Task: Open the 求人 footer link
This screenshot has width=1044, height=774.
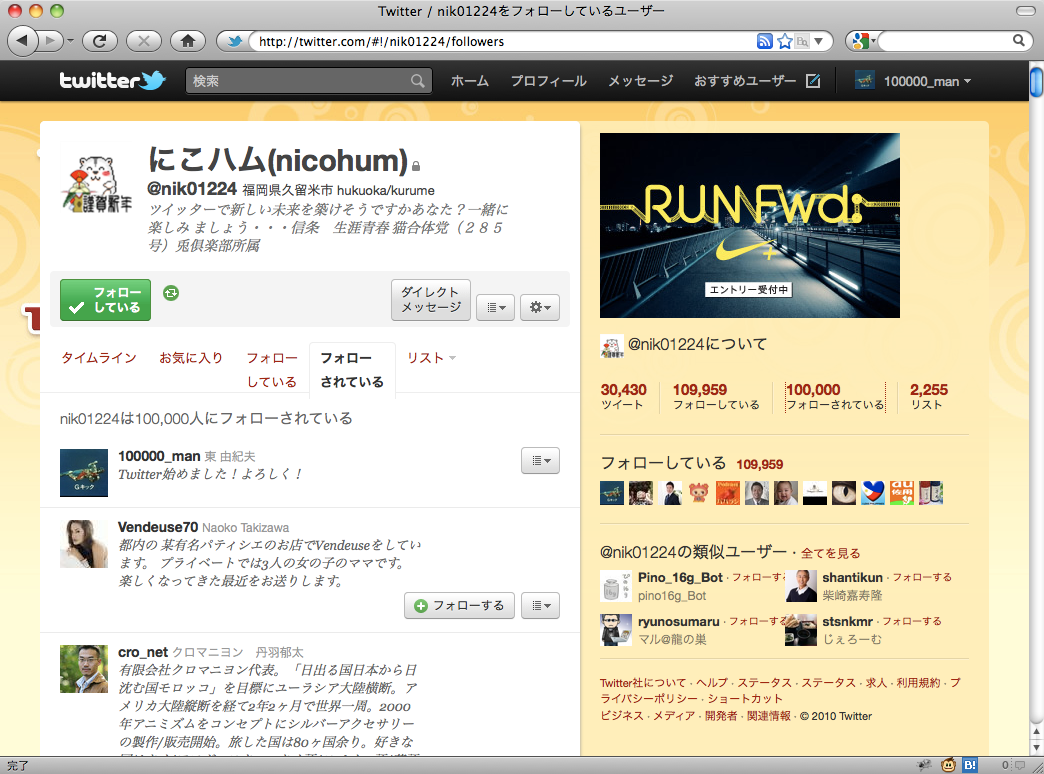Action: tap(876, 682)
